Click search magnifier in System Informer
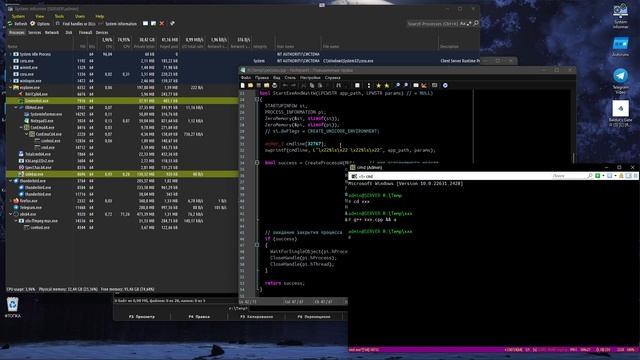The image size is (640, 360). 476,24
